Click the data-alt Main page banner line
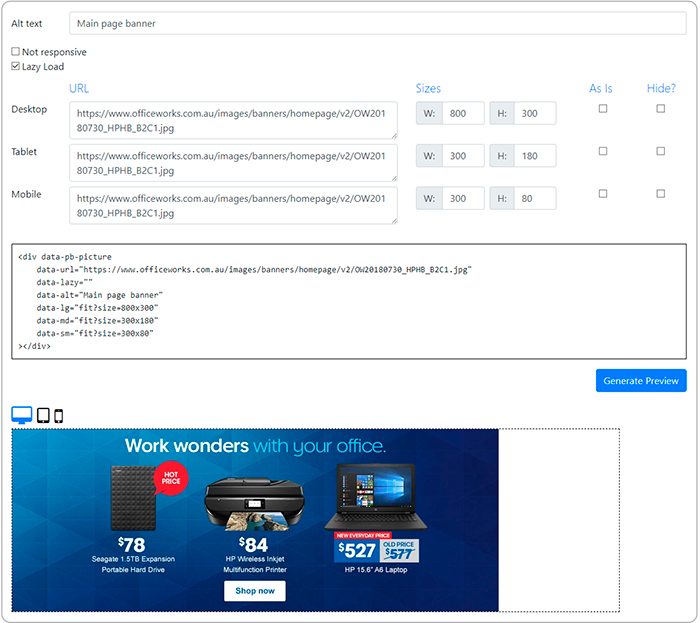Viewport: 700px width, 623px height. pos(100,295)
